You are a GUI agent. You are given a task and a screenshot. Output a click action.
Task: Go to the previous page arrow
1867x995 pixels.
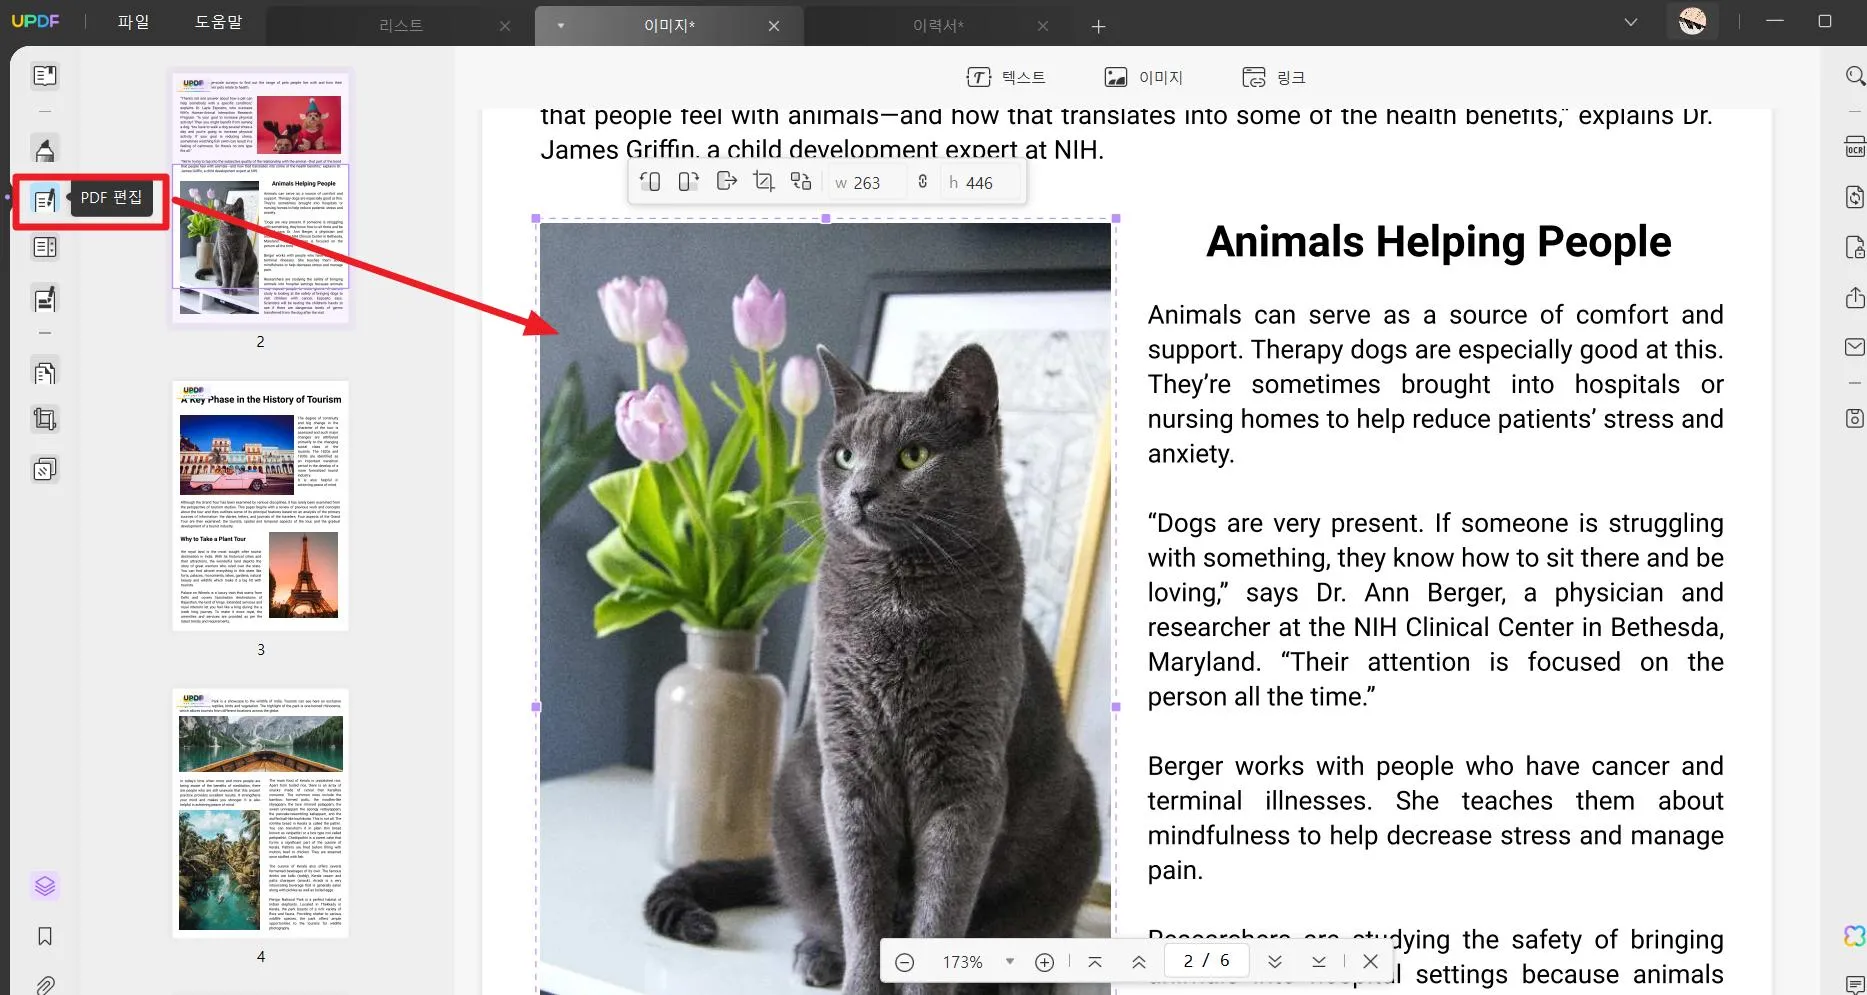pos(1138,962)
